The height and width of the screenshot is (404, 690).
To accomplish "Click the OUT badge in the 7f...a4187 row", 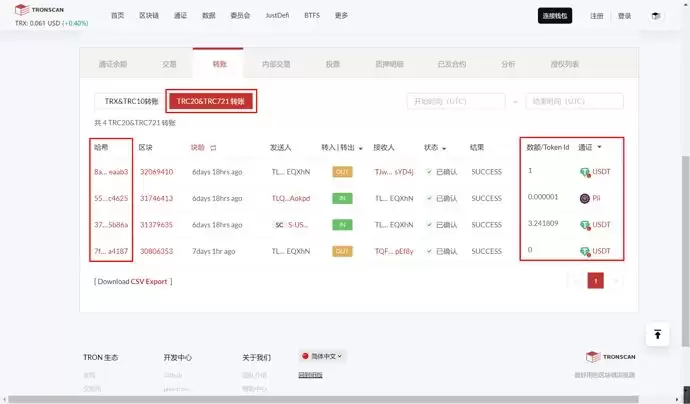I will (342, 251).
